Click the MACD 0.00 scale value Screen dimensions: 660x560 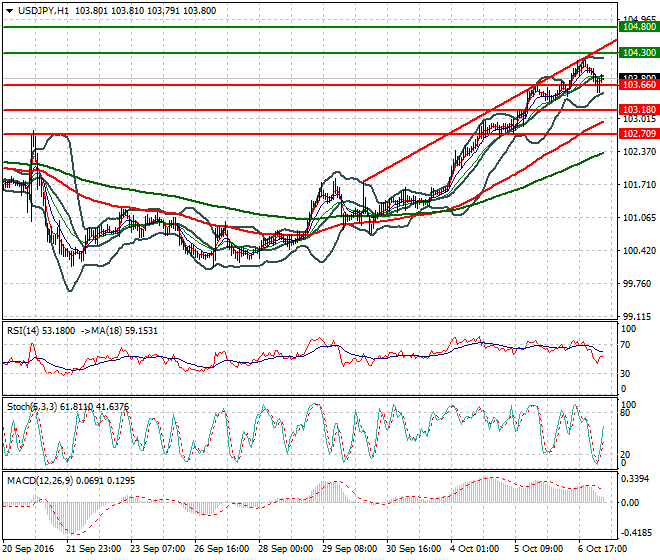click(630, 503)
